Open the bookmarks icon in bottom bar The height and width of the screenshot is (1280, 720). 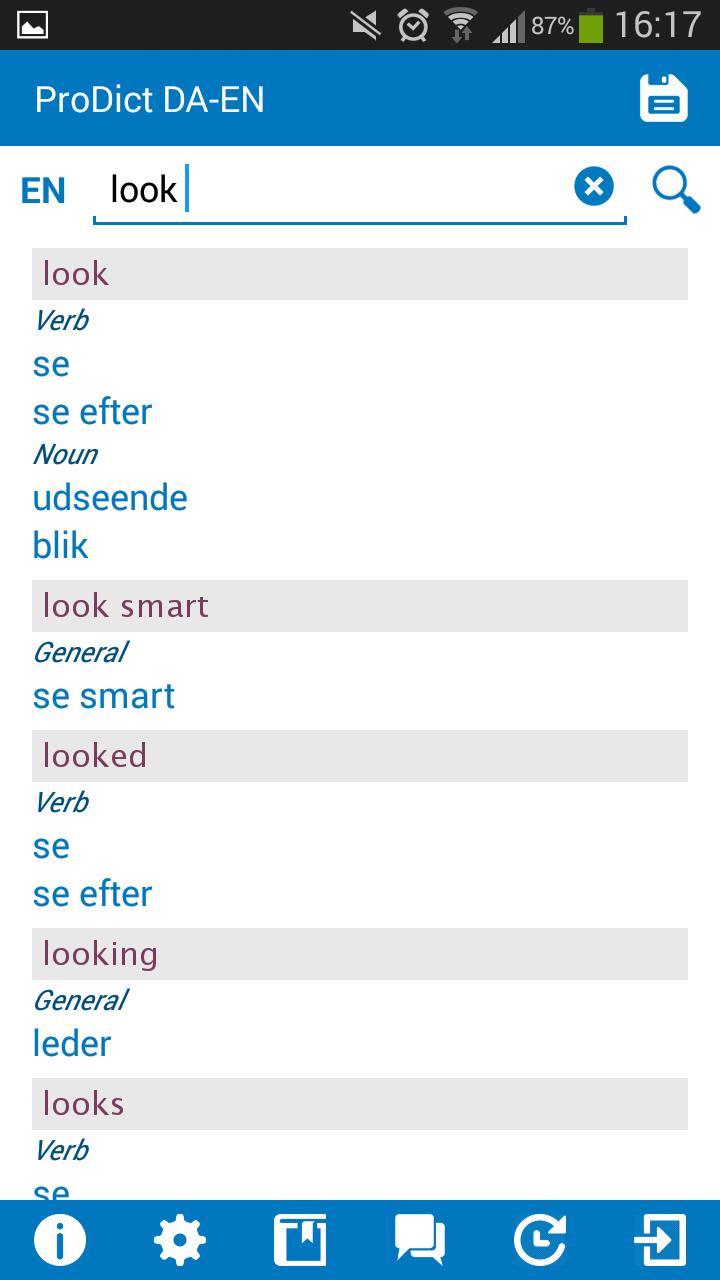point(300,1240)
